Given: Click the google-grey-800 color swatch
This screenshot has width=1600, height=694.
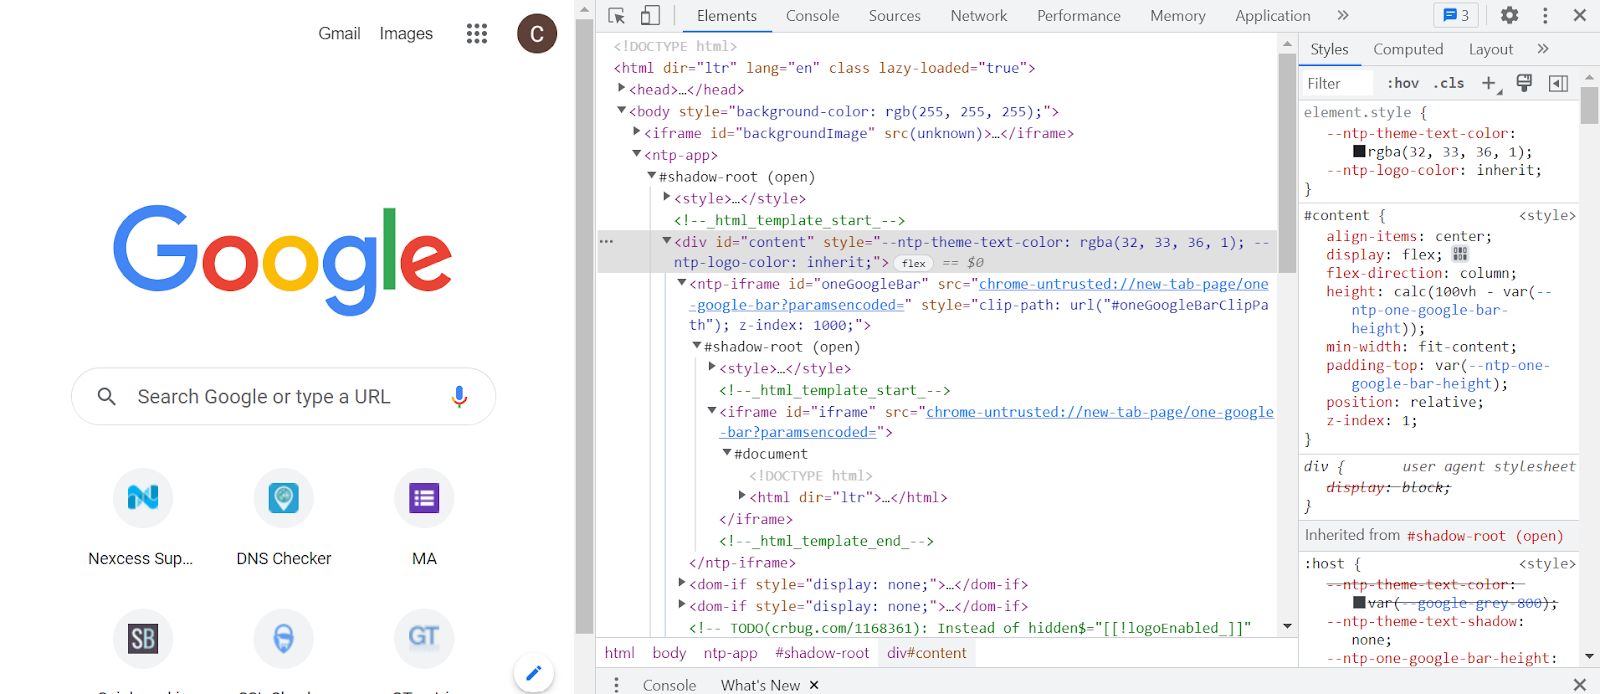Looking at the screenshot, I should (1359, 603).
